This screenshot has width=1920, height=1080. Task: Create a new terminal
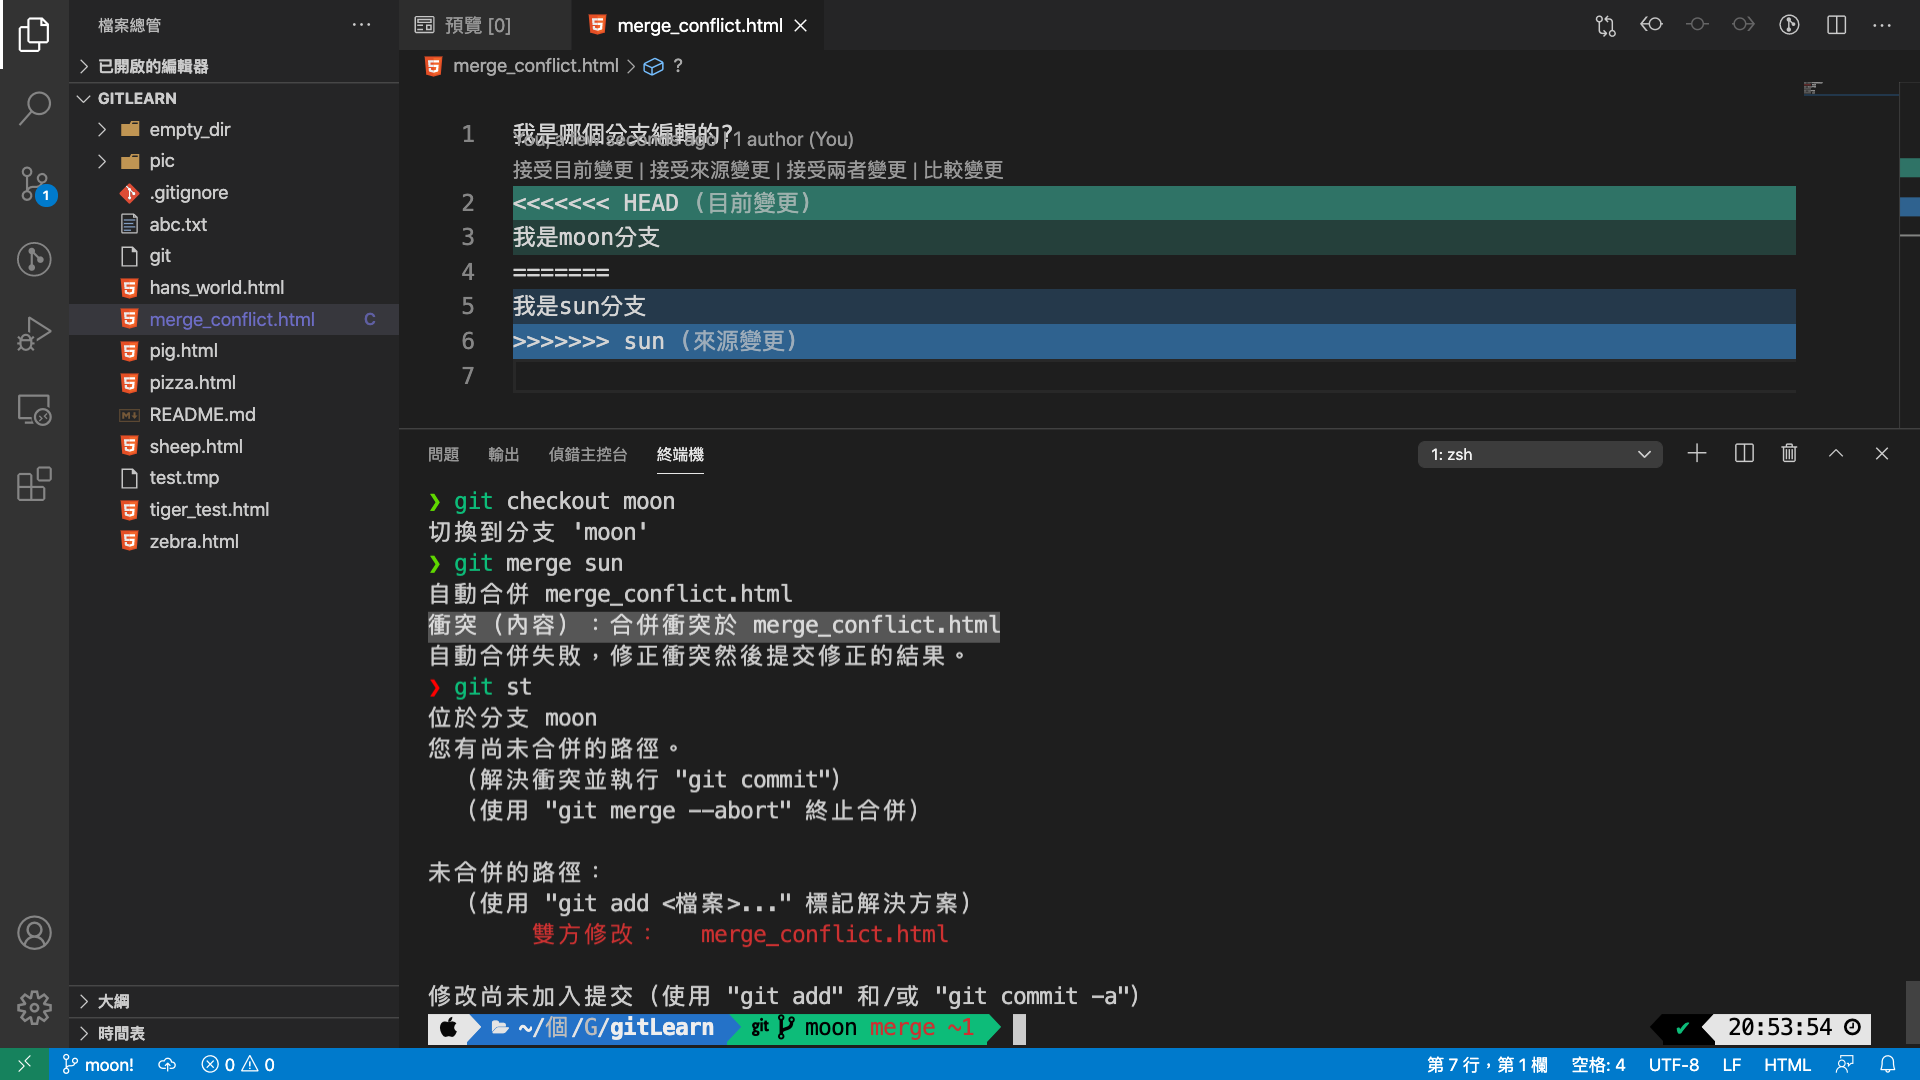1697,454
